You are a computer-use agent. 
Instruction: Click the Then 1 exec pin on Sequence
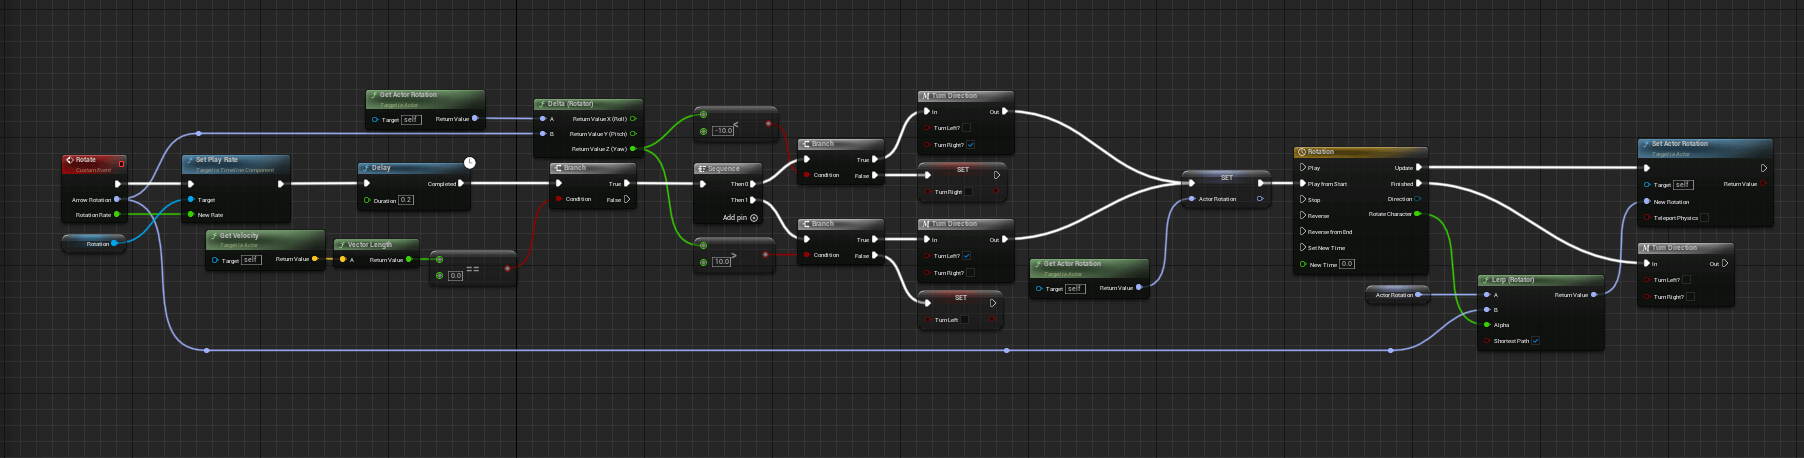753,200
